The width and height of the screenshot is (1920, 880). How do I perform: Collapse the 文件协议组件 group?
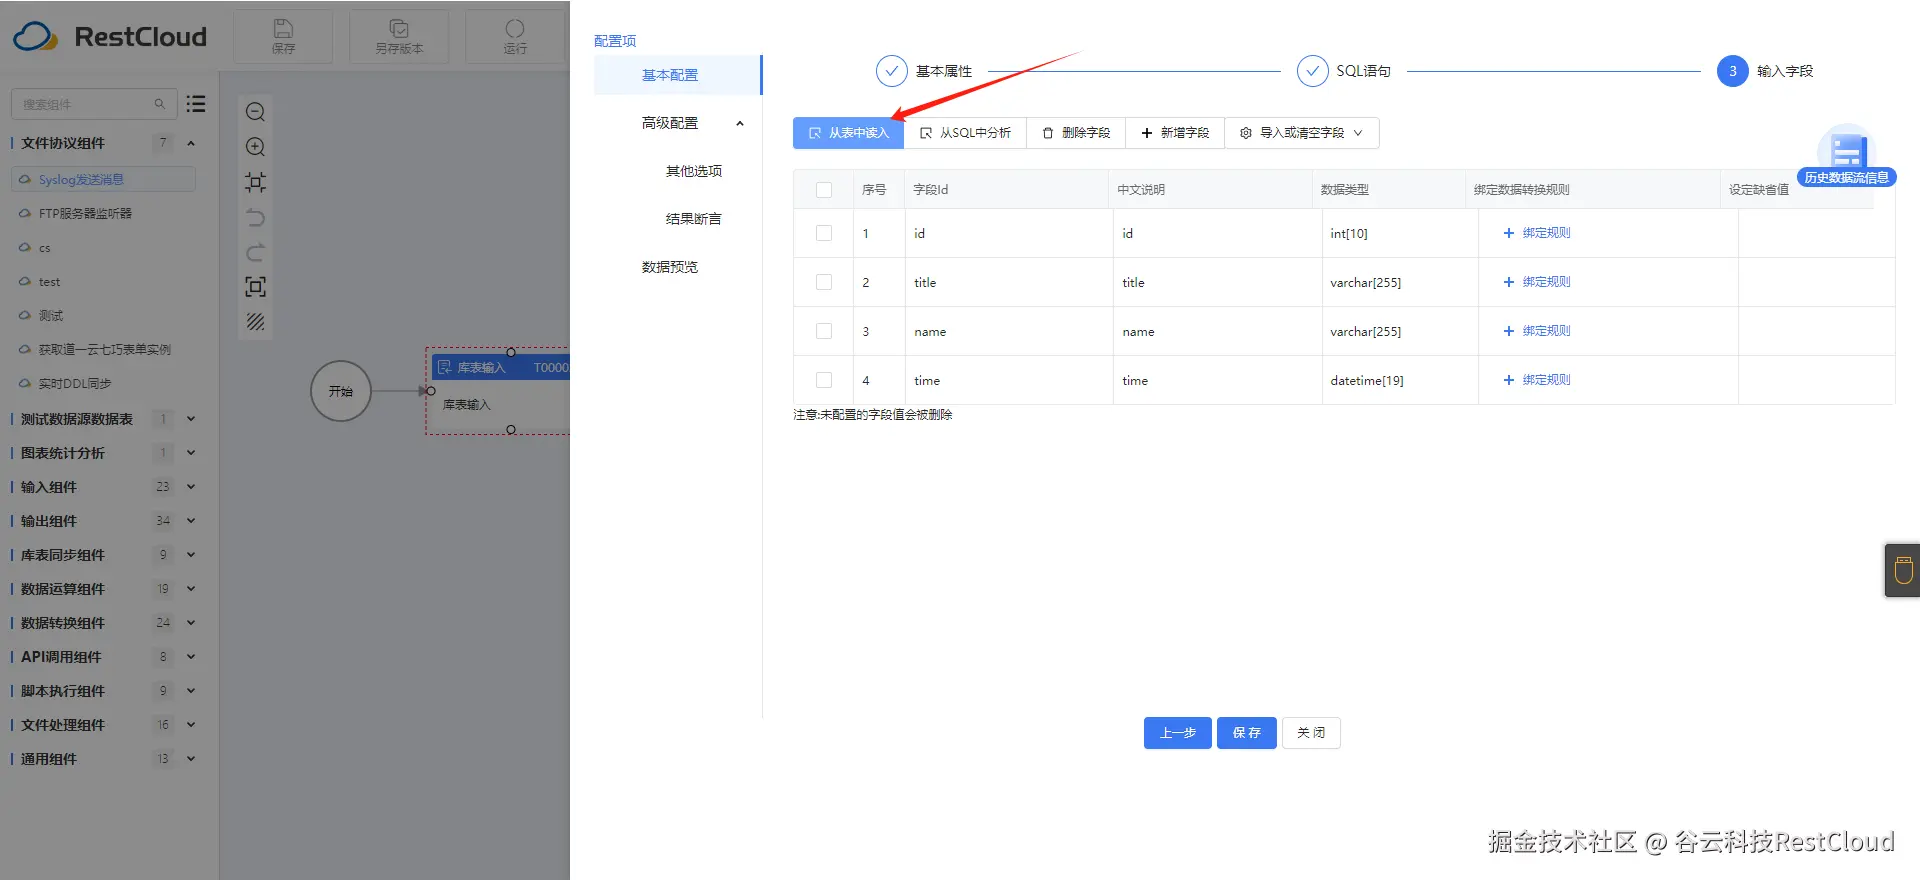[x=191, y=143]
